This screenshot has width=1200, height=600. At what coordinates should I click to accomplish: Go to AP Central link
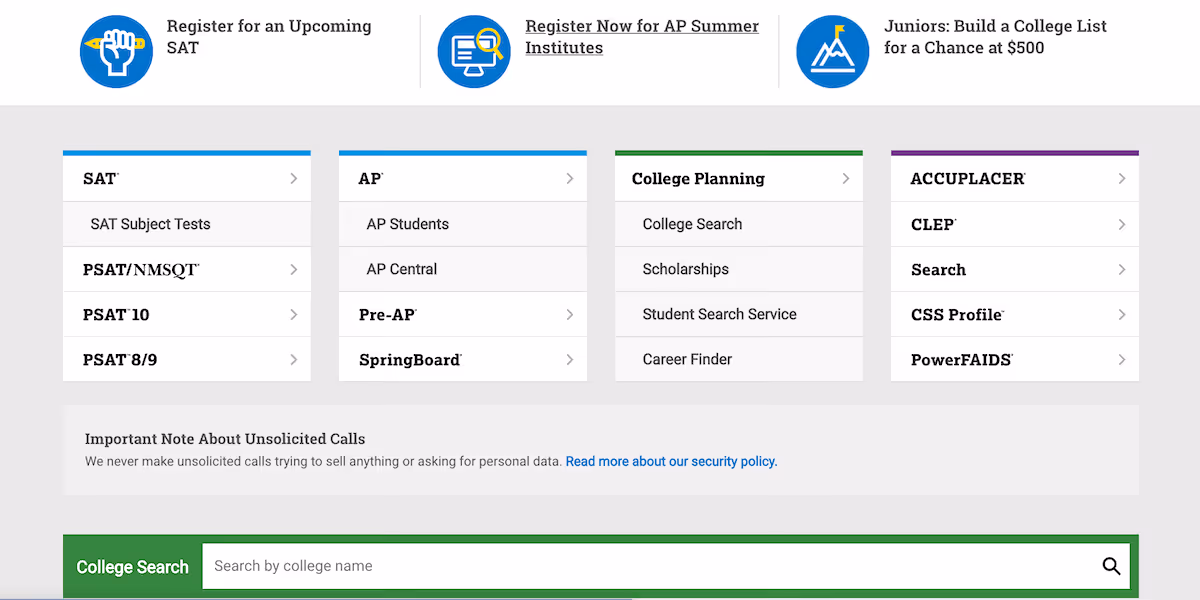point(402,269)
